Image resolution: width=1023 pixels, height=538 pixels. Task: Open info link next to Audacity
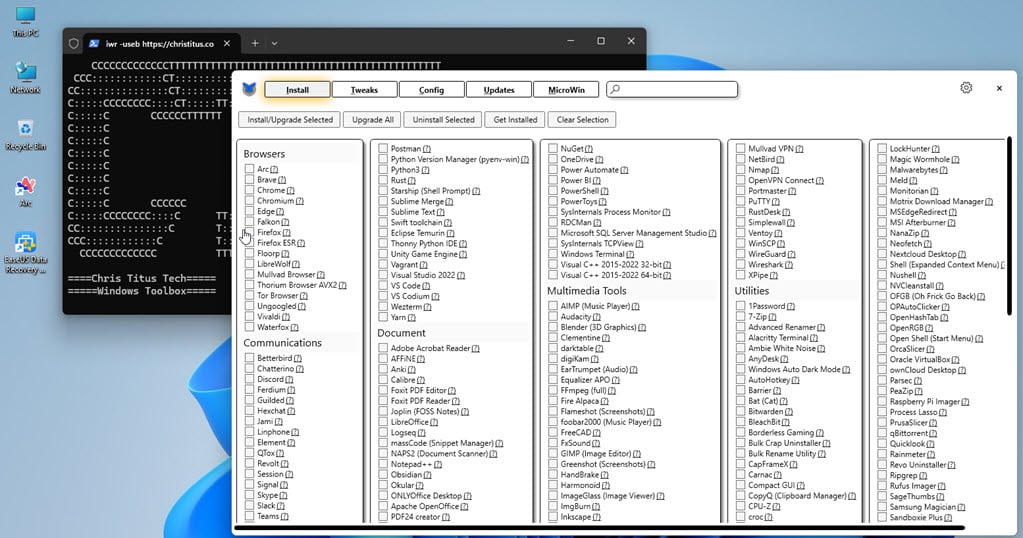(597, 317)
